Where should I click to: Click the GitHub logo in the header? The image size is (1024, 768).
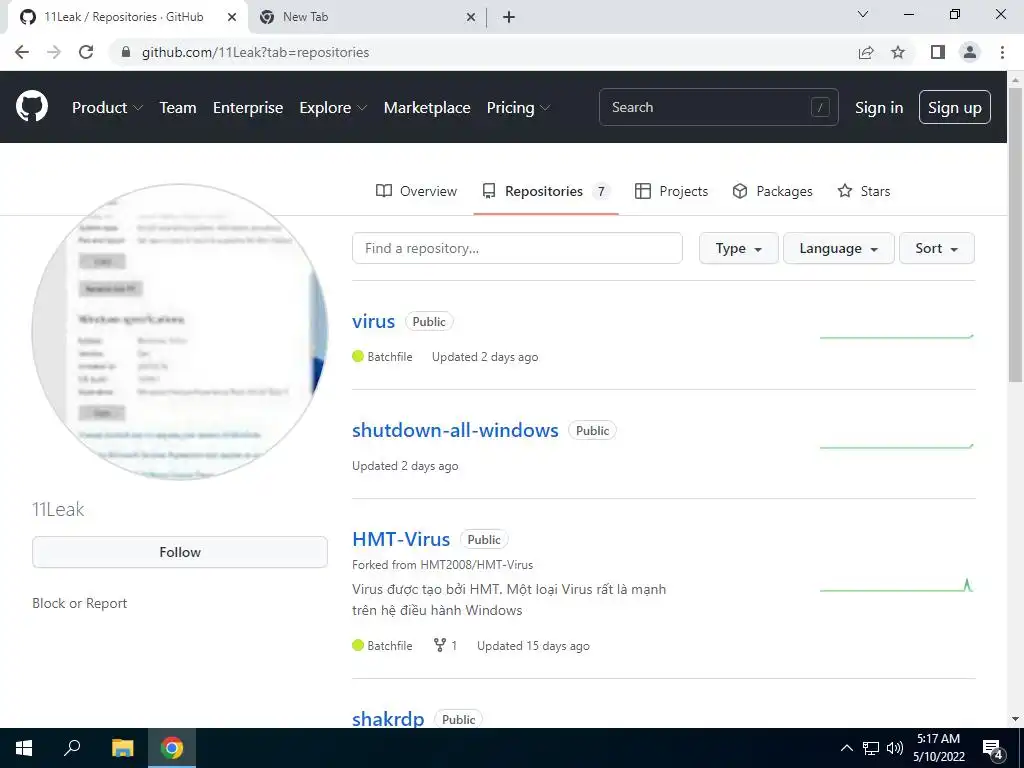coord(31,107)
